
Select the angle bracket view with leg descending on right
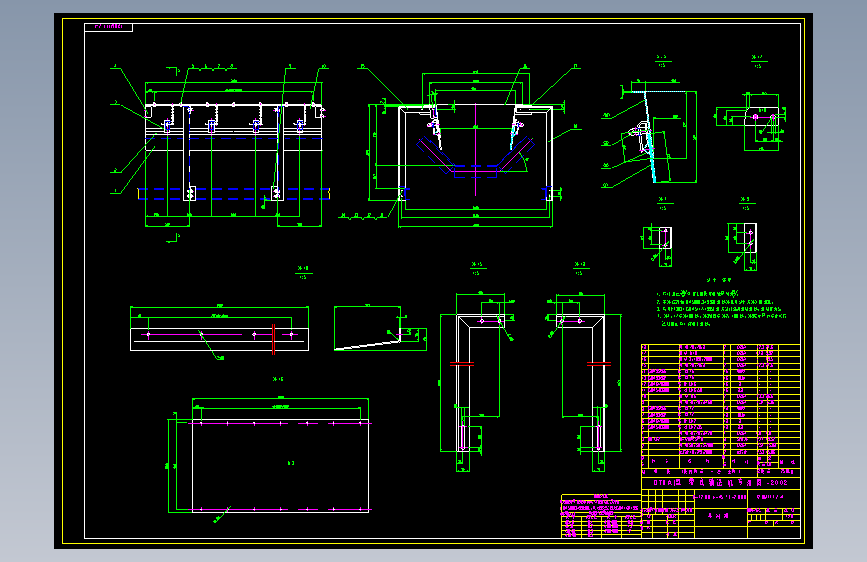pyautogui.click(x=585, y=382)
